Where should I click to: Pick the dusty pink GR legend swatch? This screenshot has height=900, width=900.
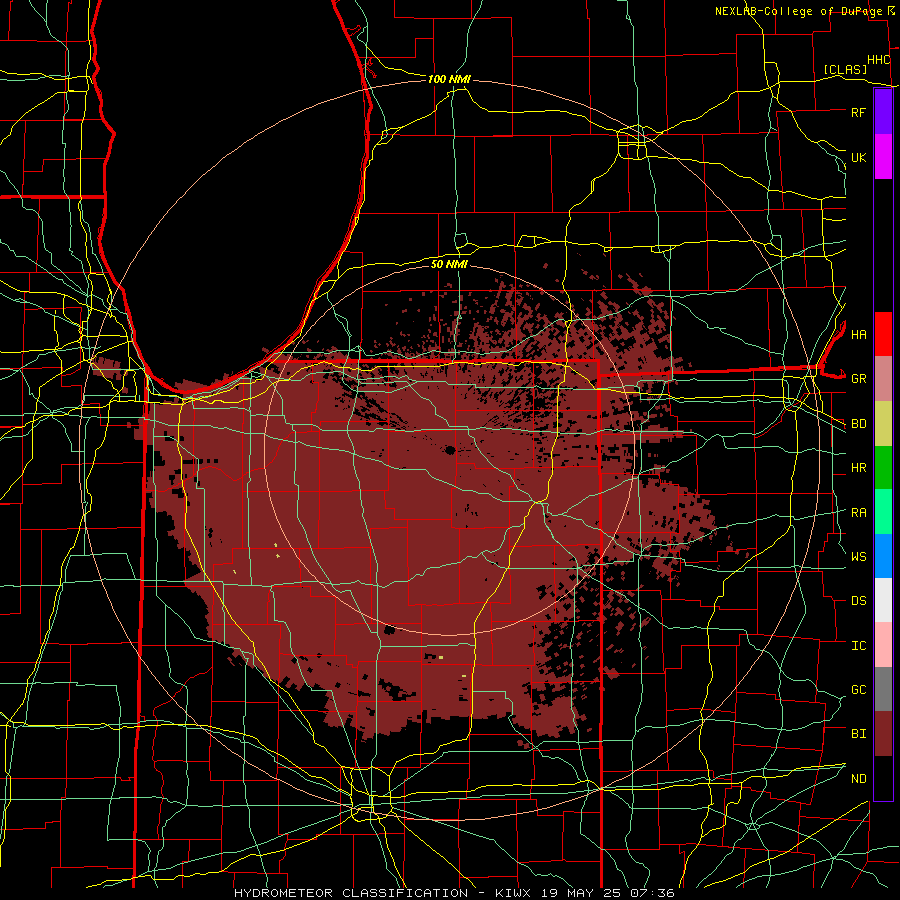tap(883, 379)
